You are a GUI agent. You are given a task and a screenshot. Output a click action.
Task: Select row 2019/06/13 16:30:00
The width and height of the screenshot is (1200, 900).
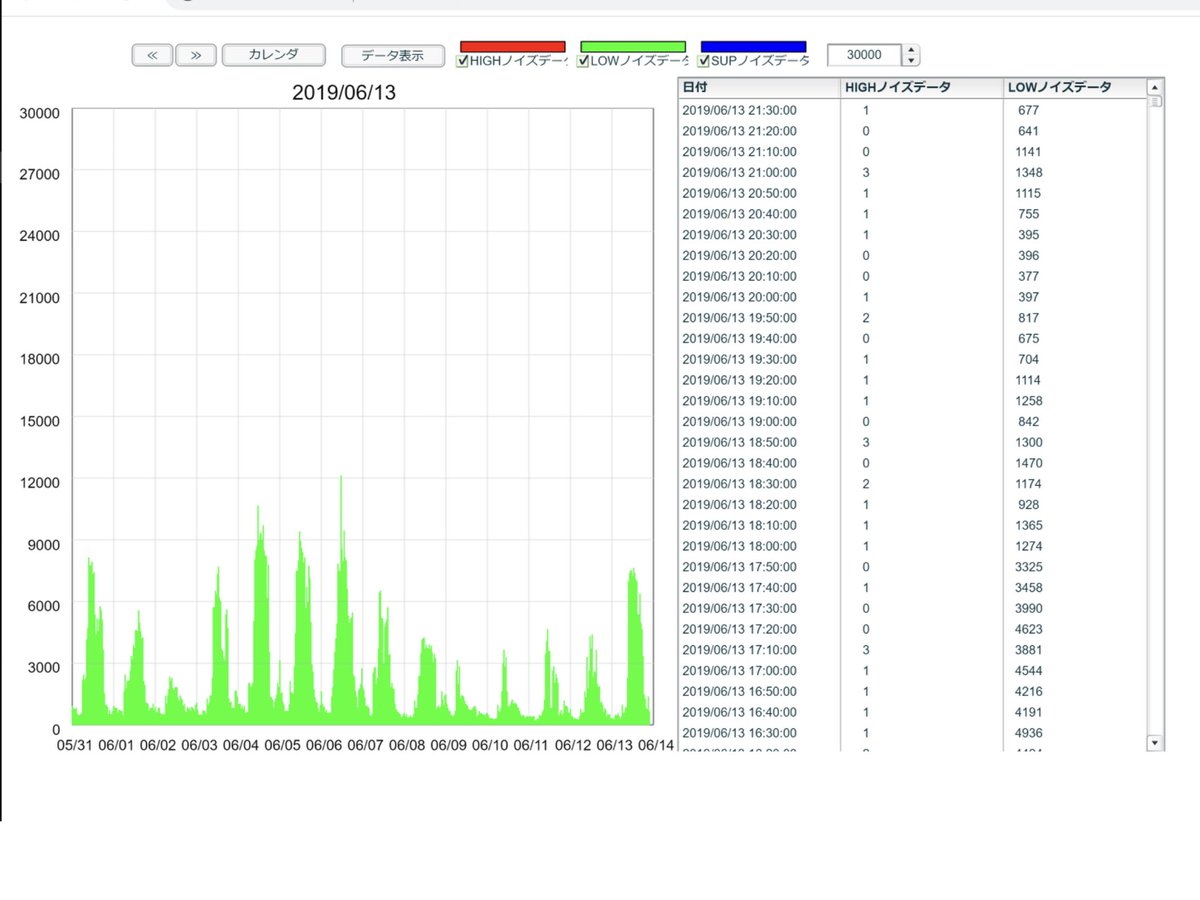[912, 733]
